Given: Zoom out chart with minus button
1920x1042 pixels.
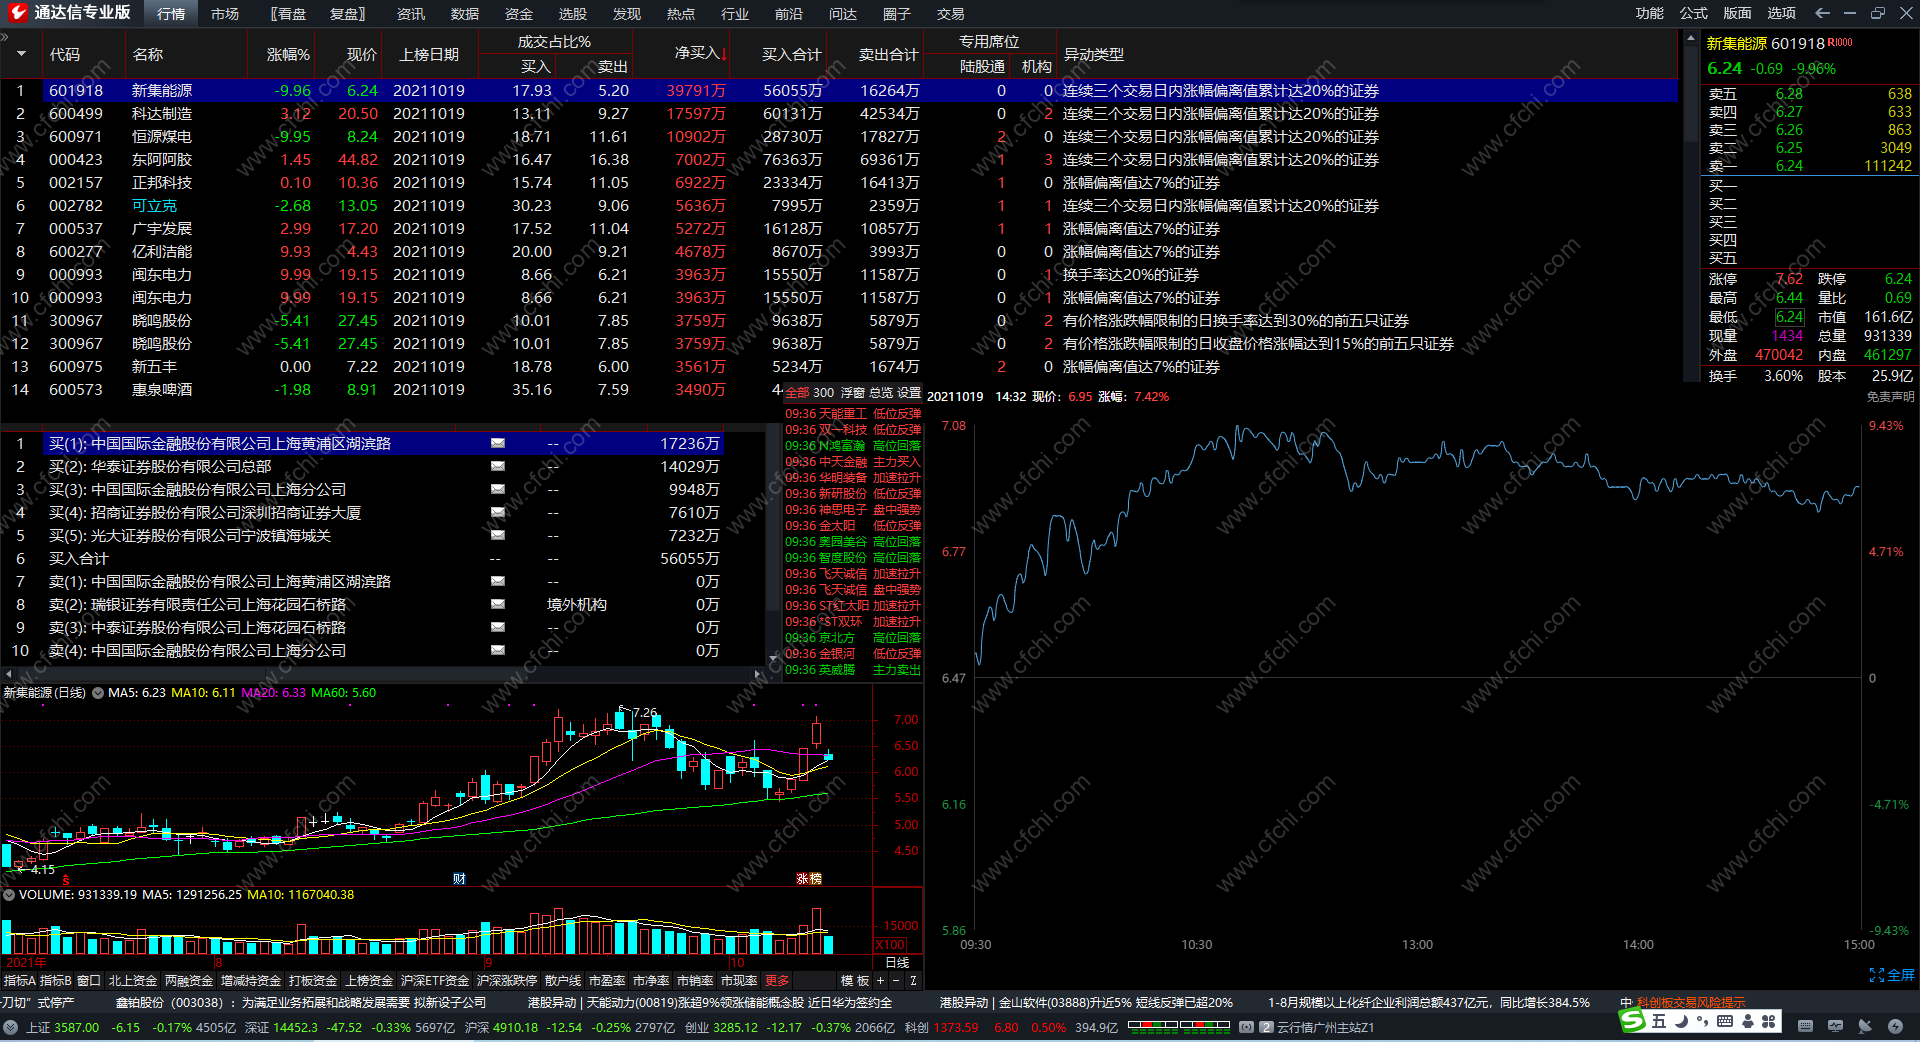Looking at the screenshot, I should (x=895, y=980).
